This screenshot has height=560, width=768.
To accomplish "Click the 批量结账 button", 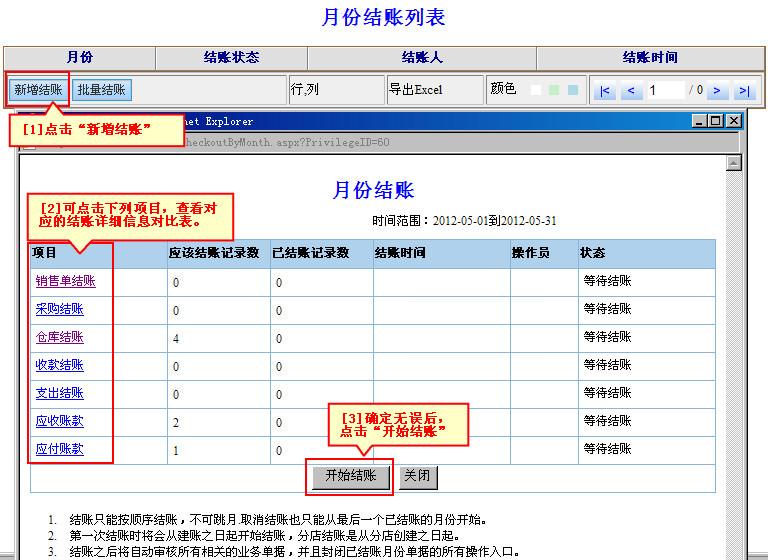I will click(x=101, y=90).
